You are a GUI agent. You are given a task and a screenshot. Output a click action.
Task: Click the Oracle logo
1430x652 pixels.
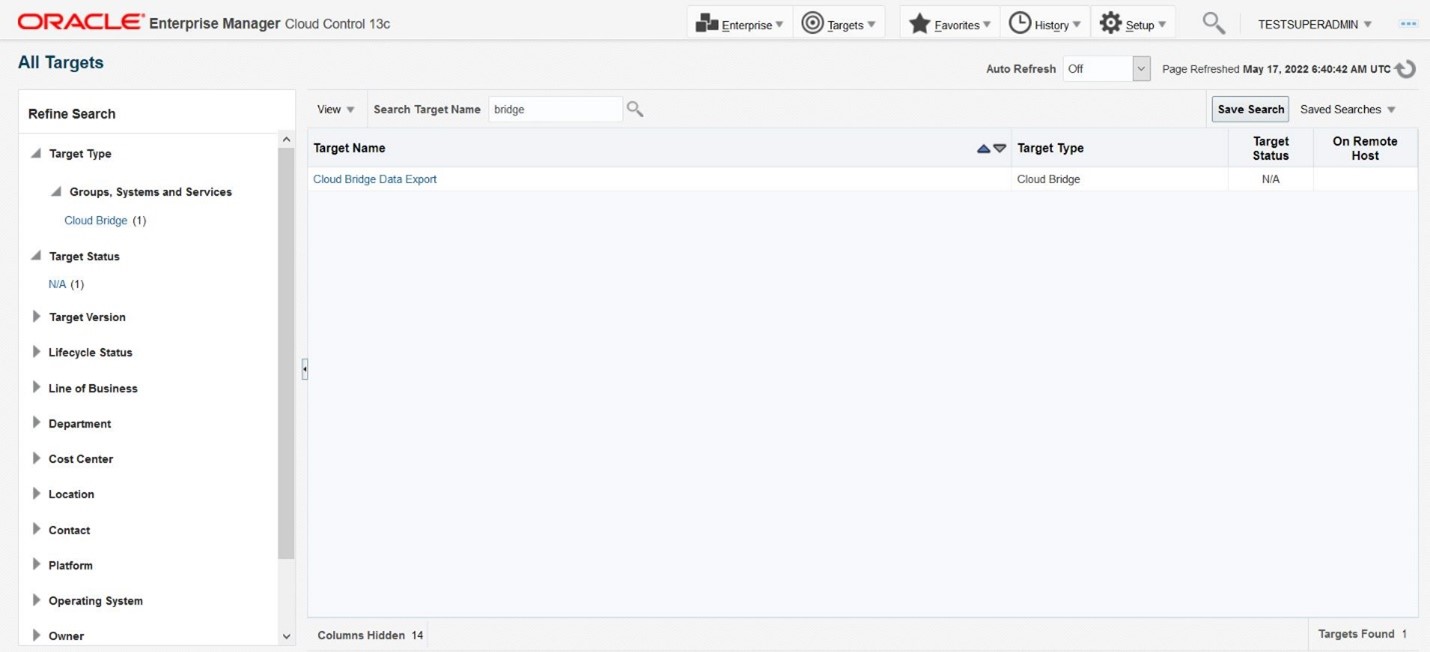[x=81, y=22]
